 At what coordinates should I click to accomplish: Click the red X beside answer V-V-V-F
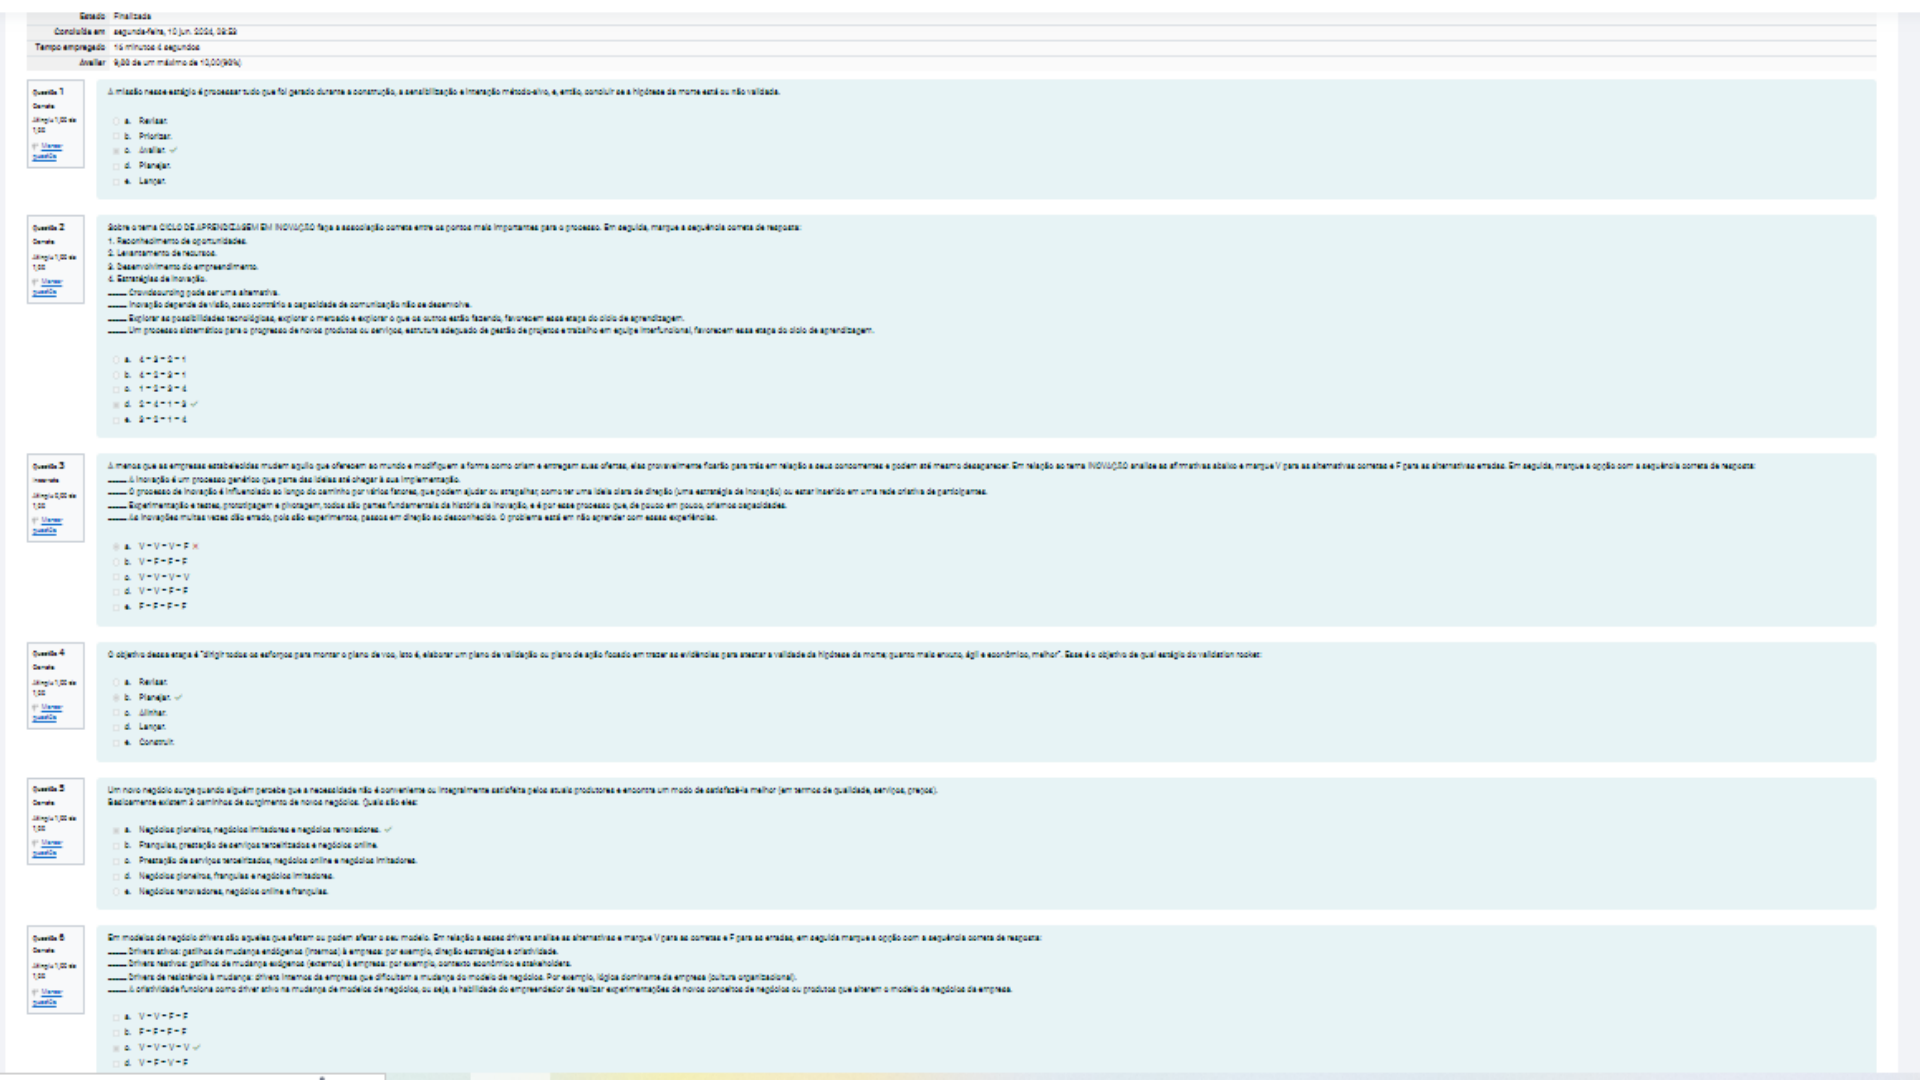[x=196, y=546]
